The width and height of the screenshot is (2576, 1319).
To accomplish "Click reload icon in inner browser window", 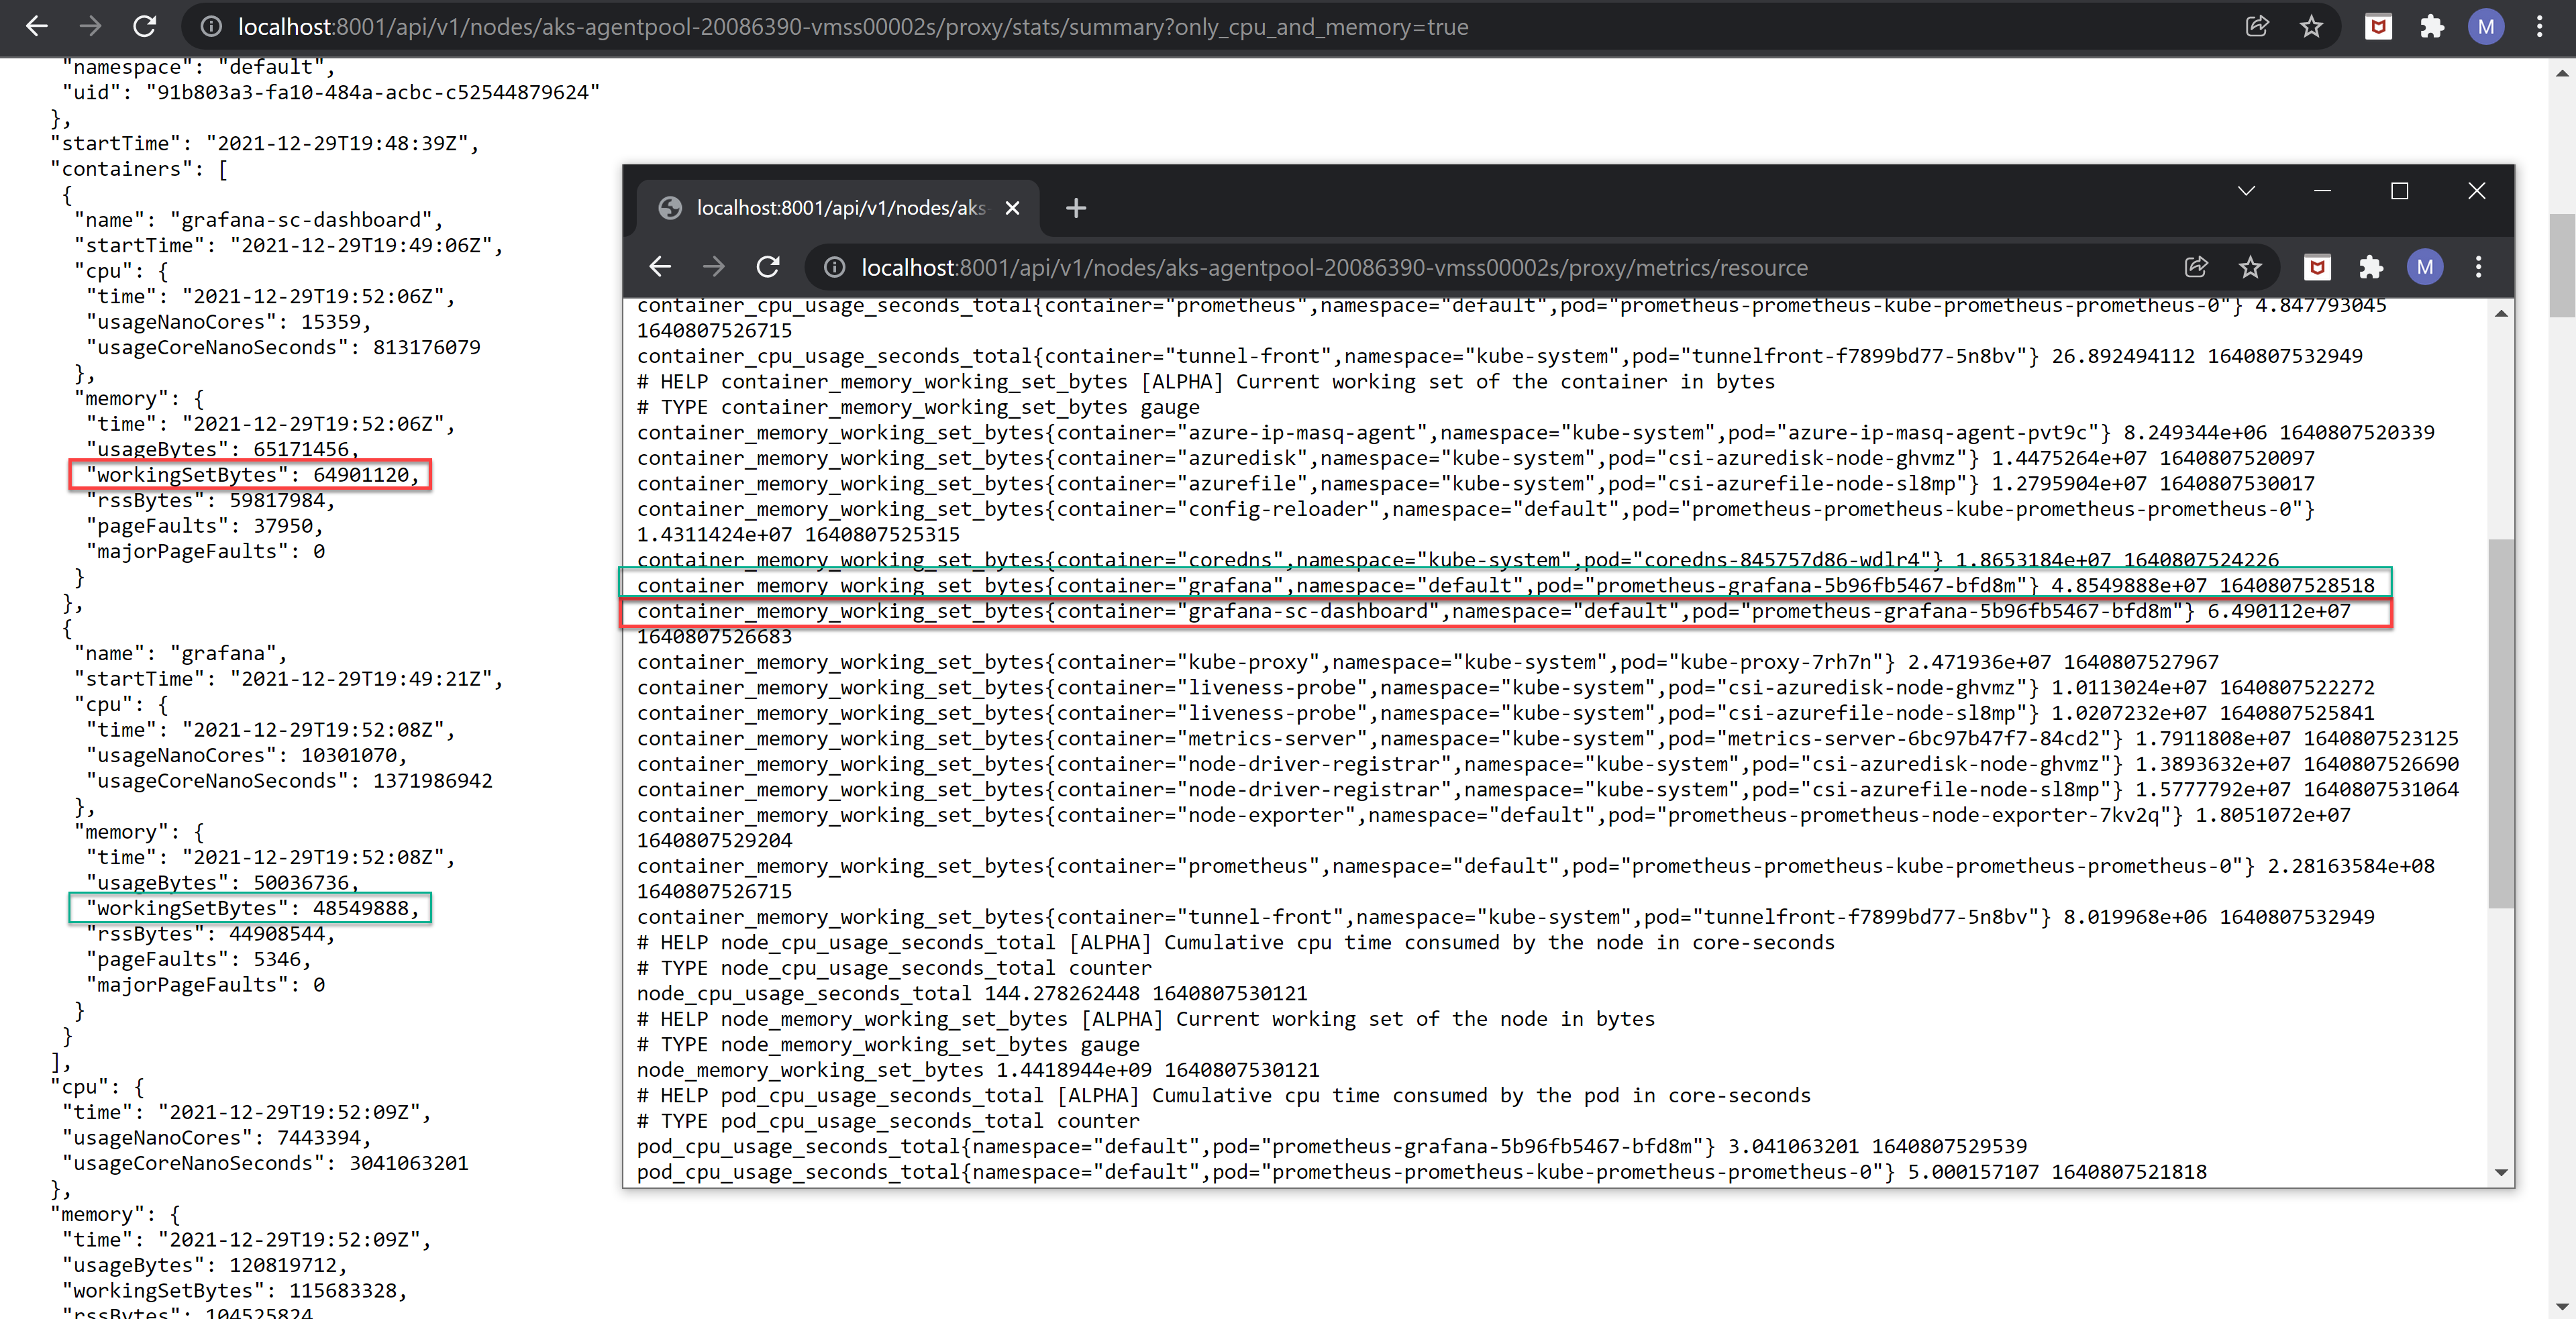I will pyautogui.click(x=767, y=267).
